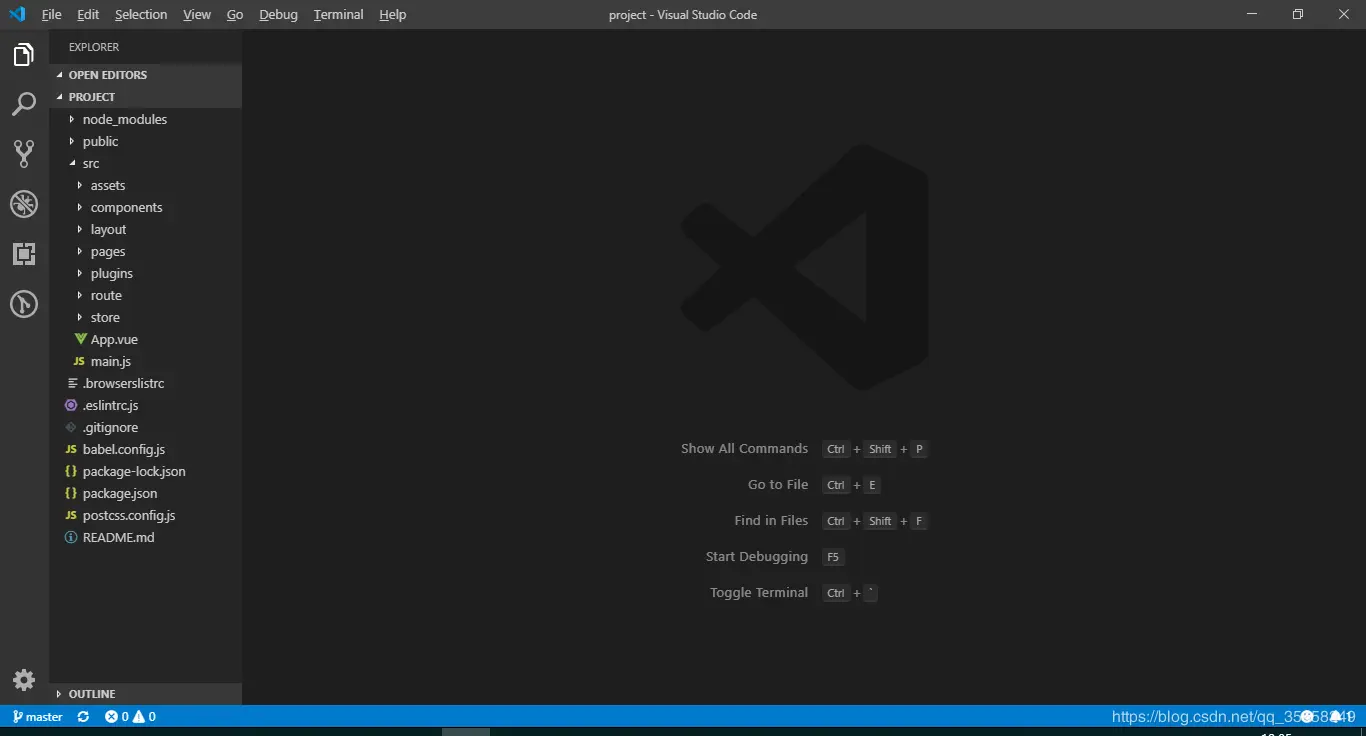The width and height of the screenshot is (1366, 736).
Task: Open the Selection menu
Action: 141,15
